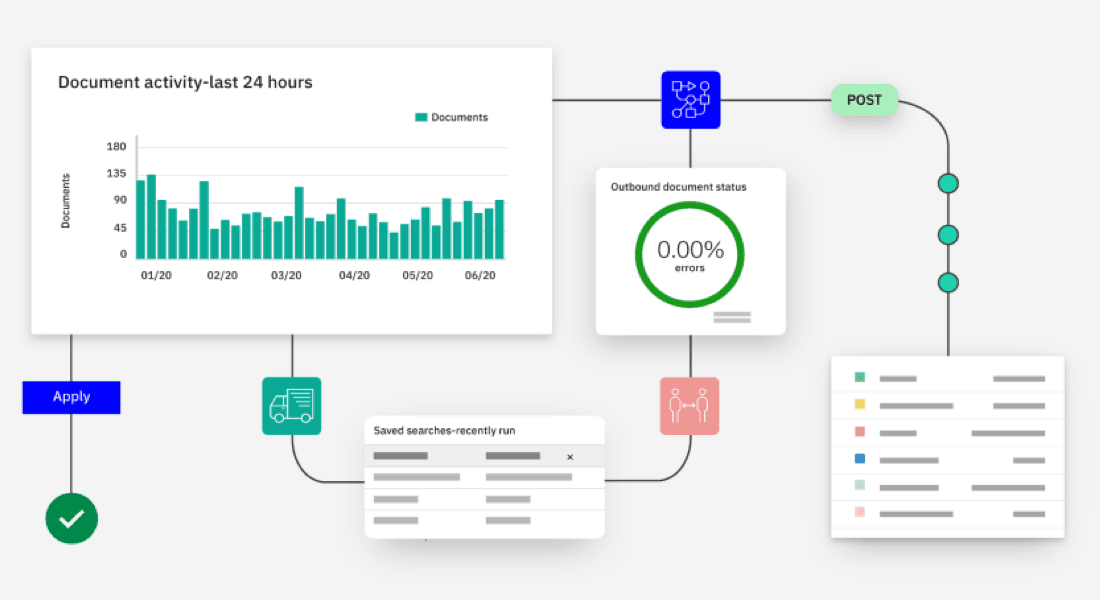Viewport: 1100px width, 600px height.
Task: Click the blue workflow diagram icon
Action: (x=690, y=99)
